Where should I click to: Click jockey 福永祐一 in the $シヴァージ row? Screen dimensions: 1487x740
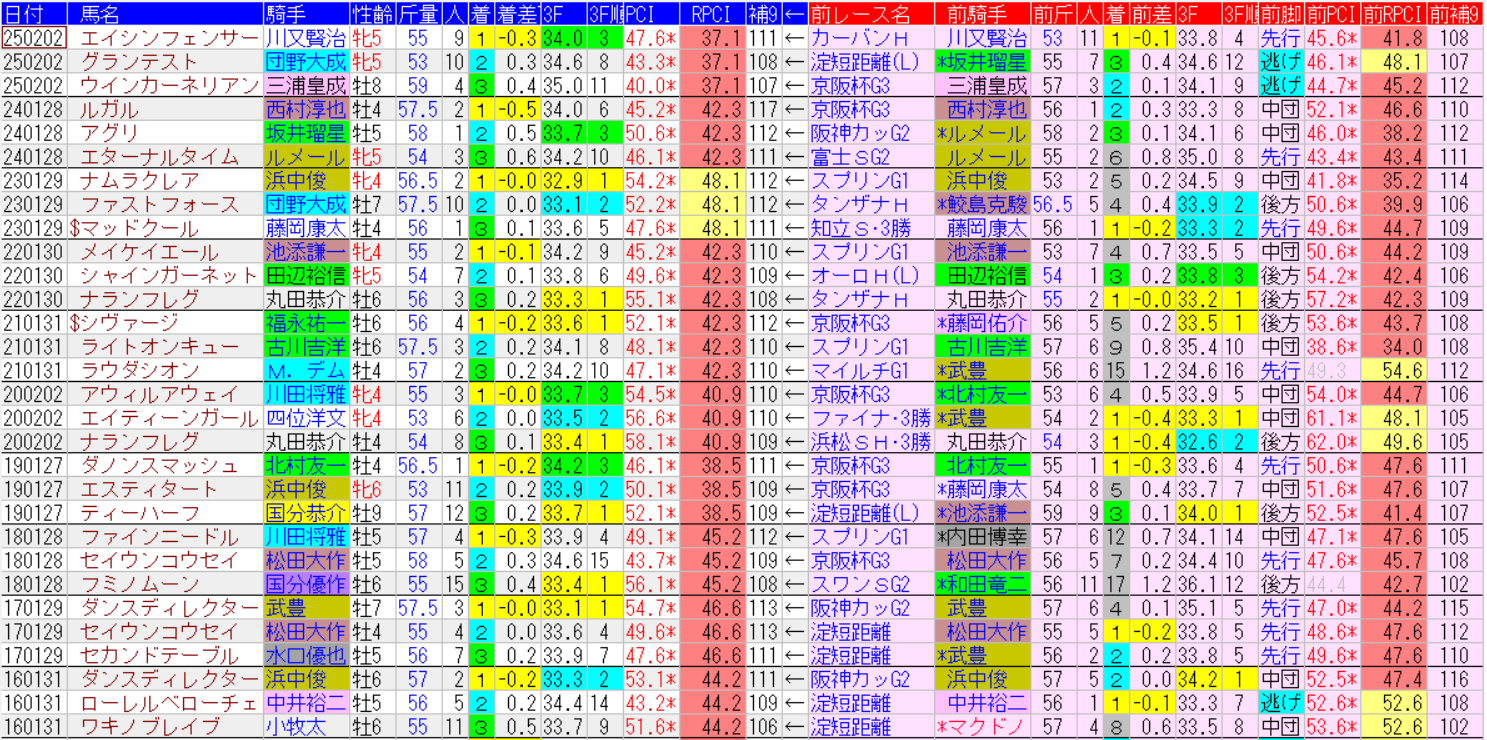305,323
